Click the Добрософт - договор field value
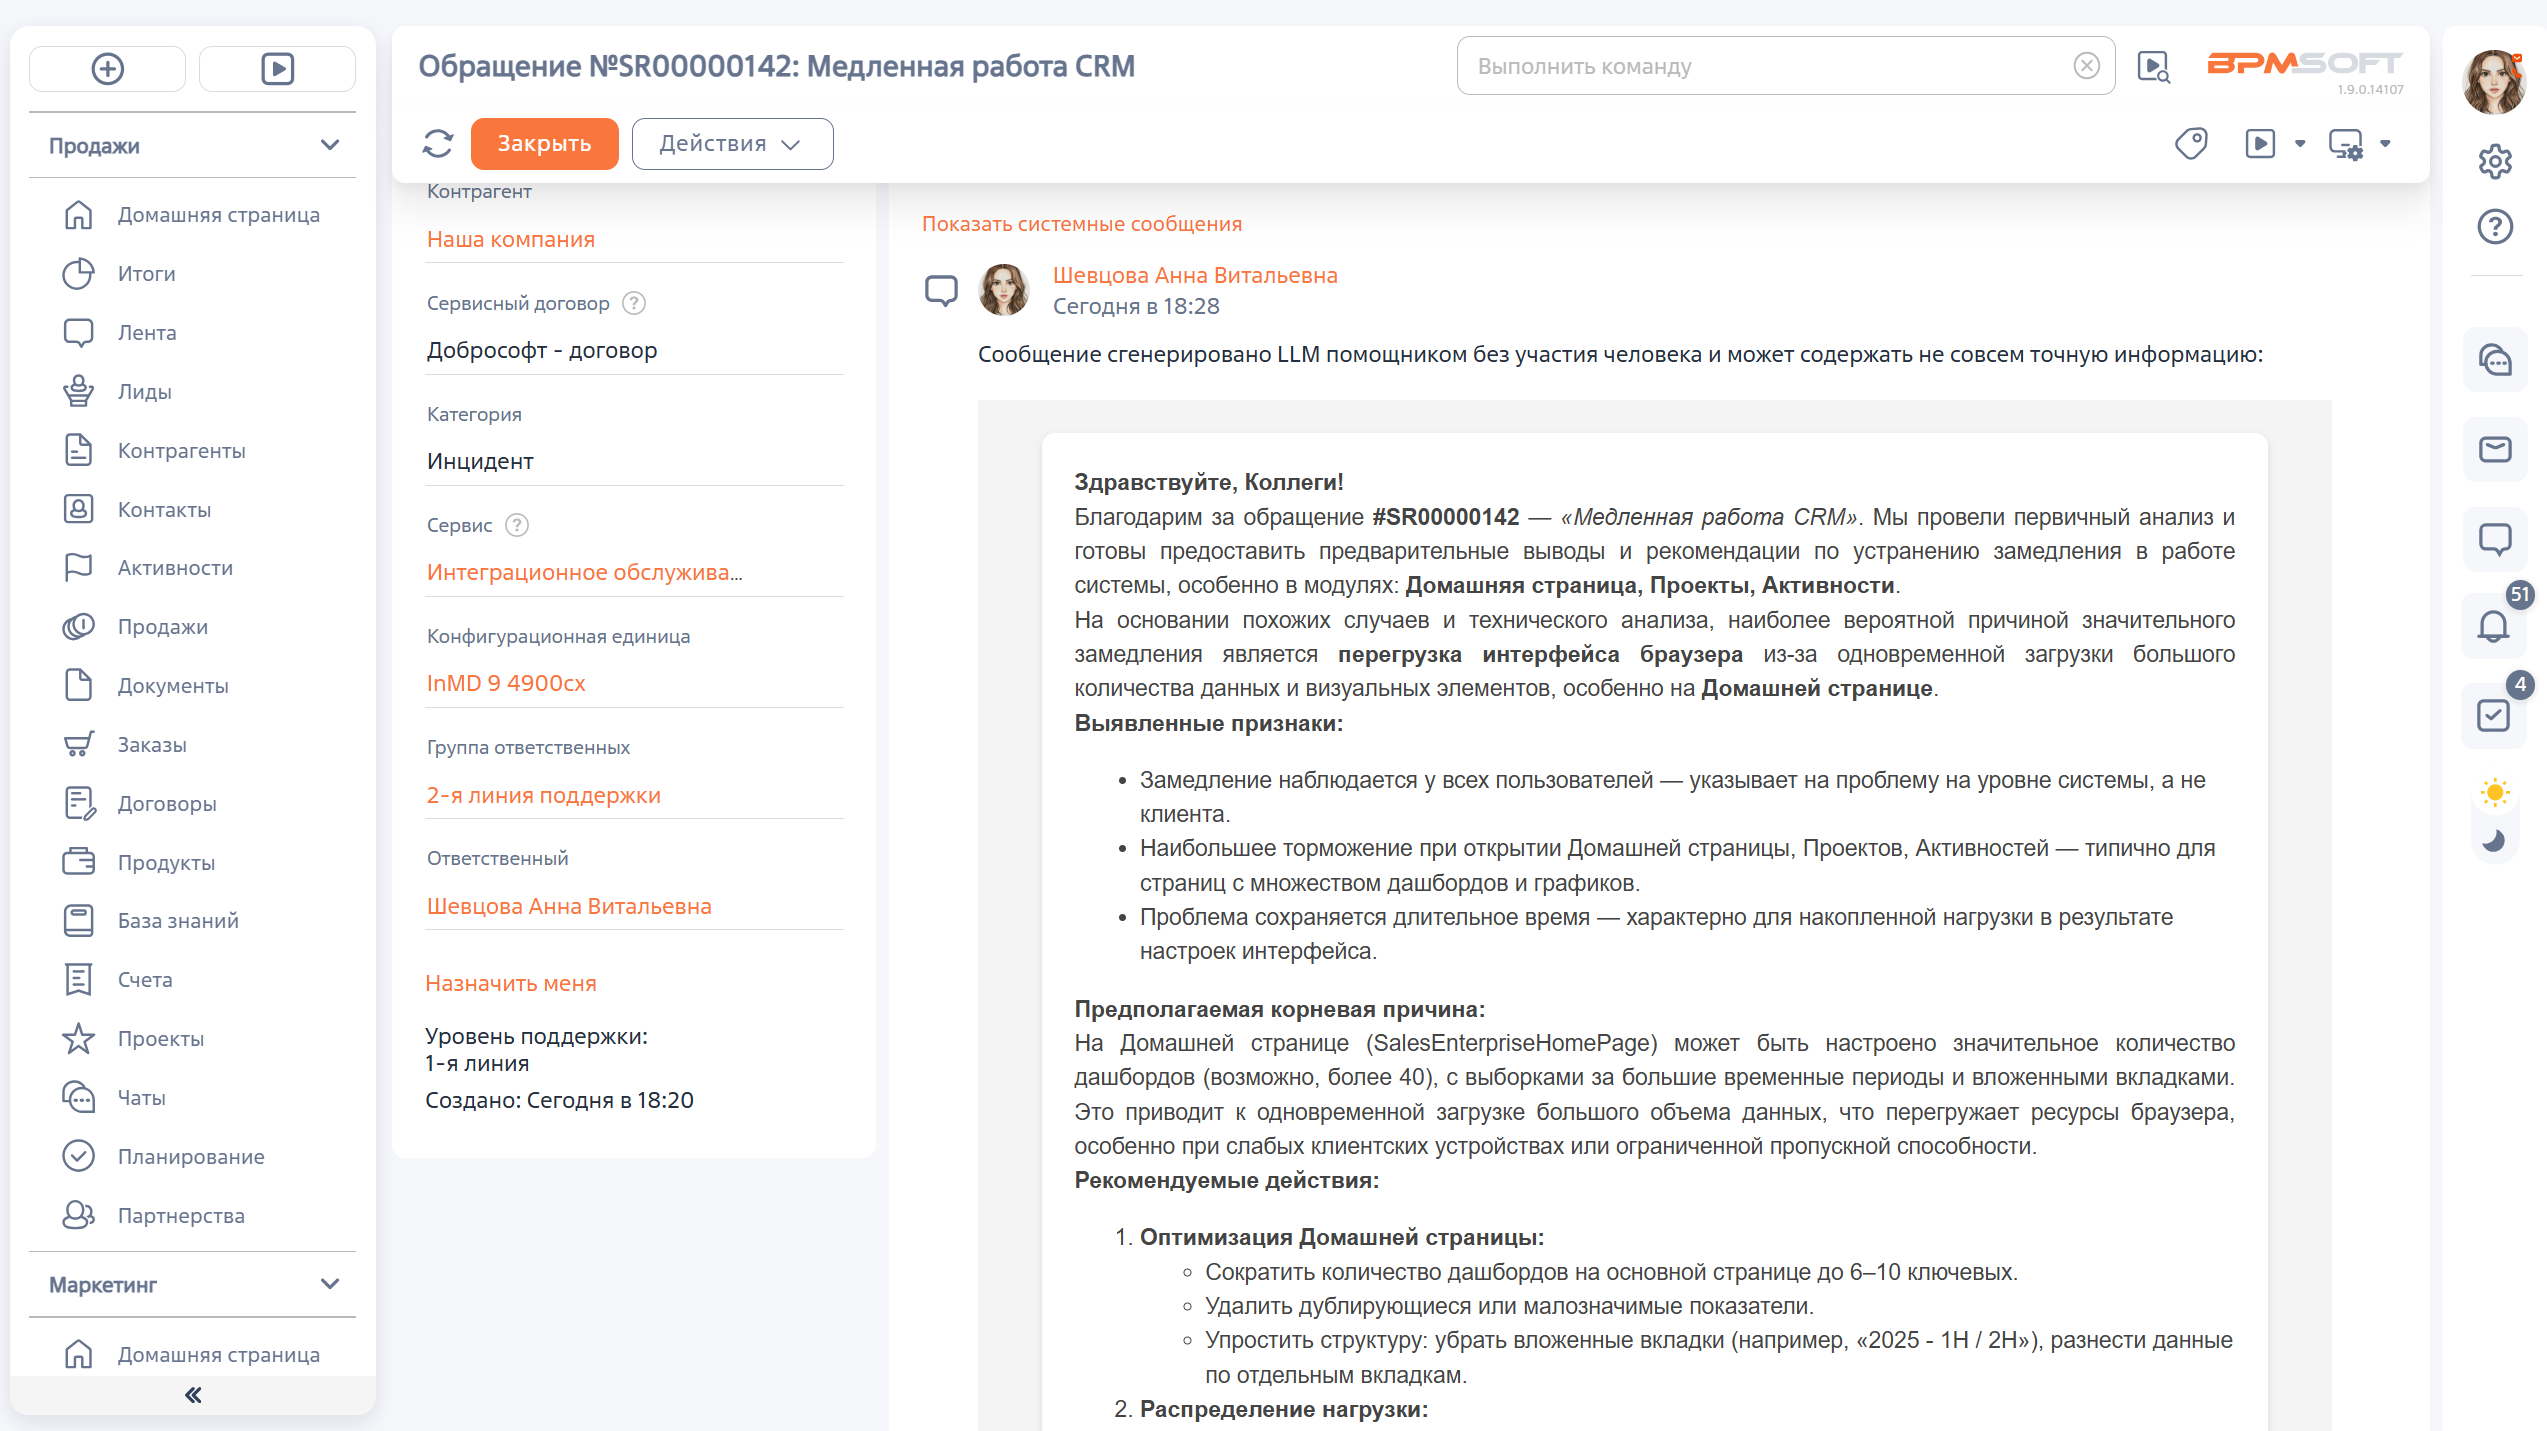 542,351
